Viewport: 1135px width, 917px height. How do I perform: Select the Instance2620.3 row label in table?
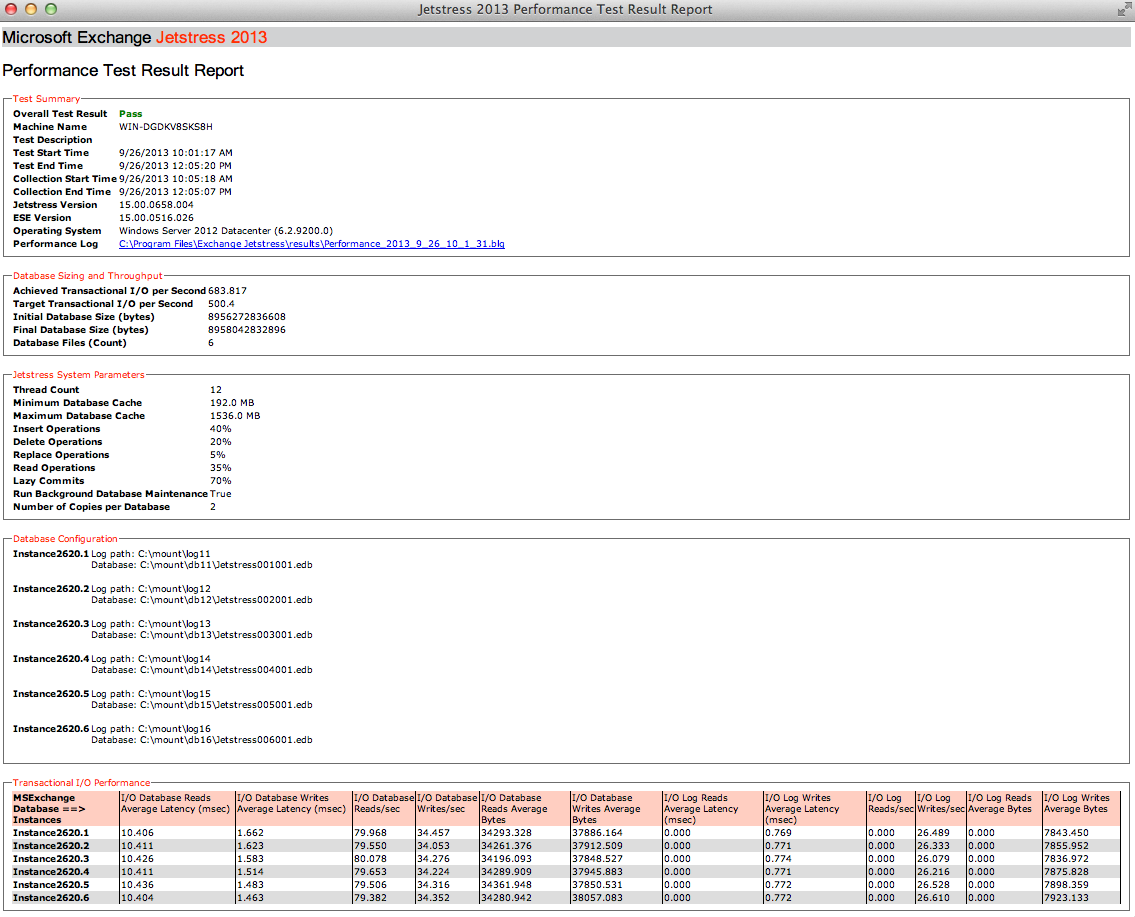click(x=51, y=859)
